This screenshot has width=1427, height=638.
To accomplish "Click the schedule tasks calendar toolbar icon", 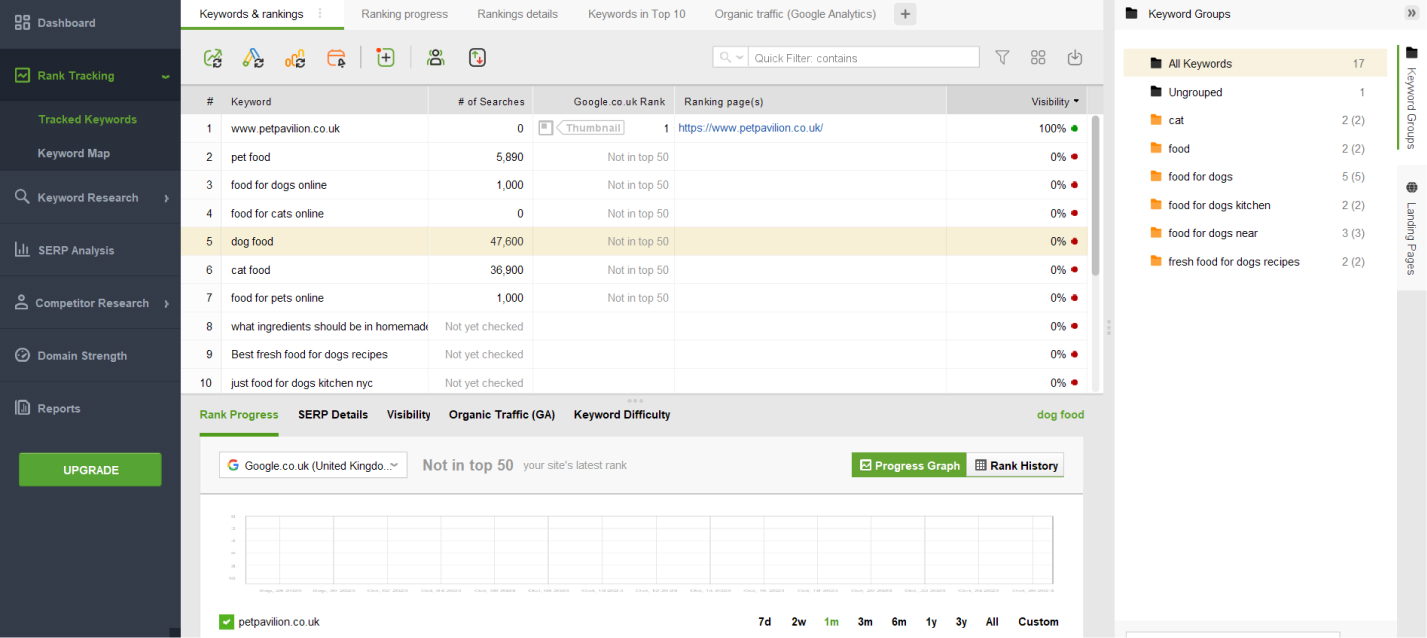I will point(337,58).
